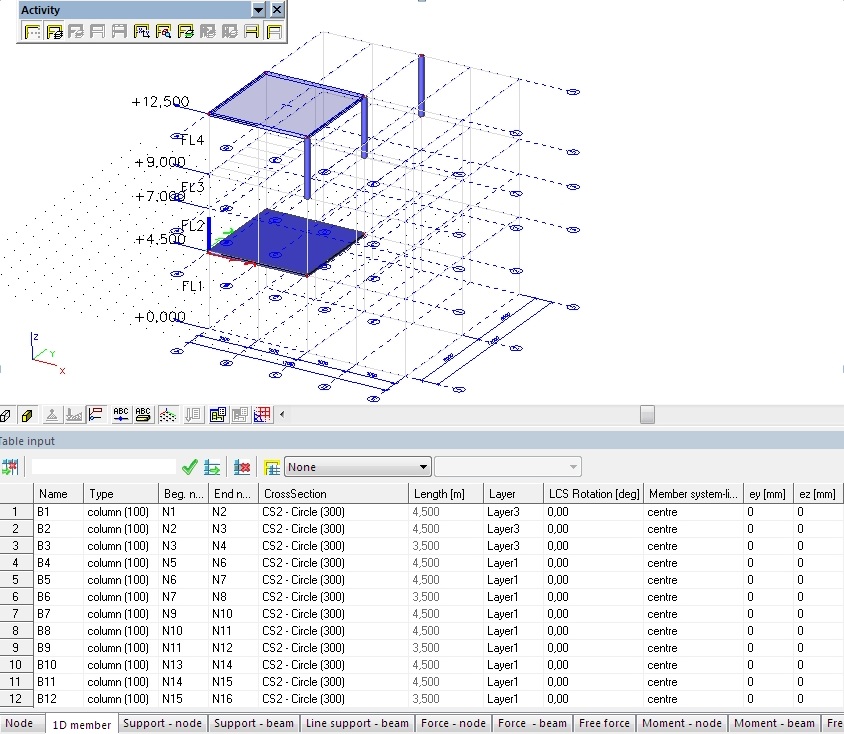Click the activity icon with XY selection arrow
The height and width of the screenshot is (734, 844).
(142, 32)
